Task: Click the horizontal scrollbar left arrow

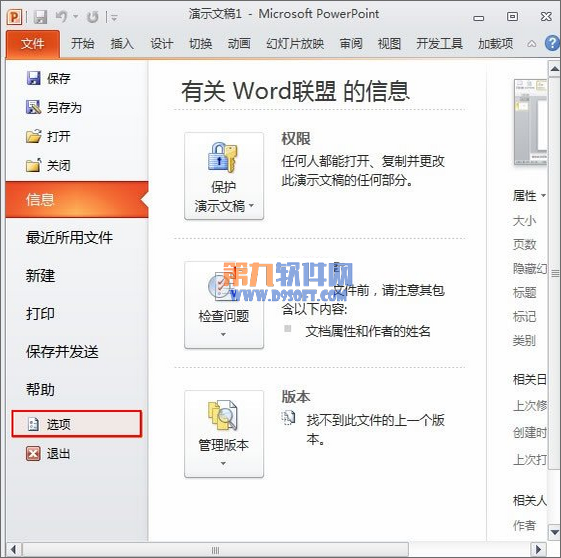Action: 14,549
